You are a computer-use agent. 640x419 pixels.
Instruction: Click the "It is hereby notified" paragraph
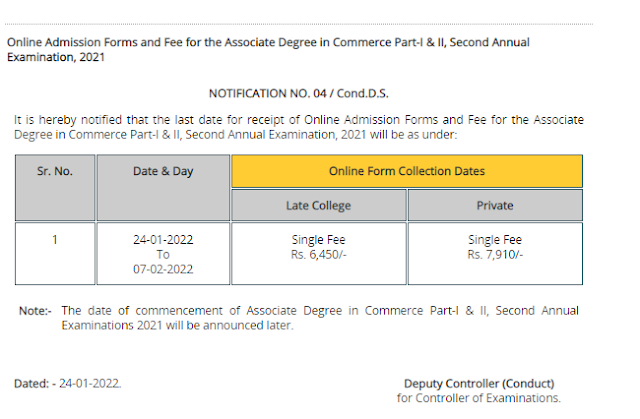point(299,127)
